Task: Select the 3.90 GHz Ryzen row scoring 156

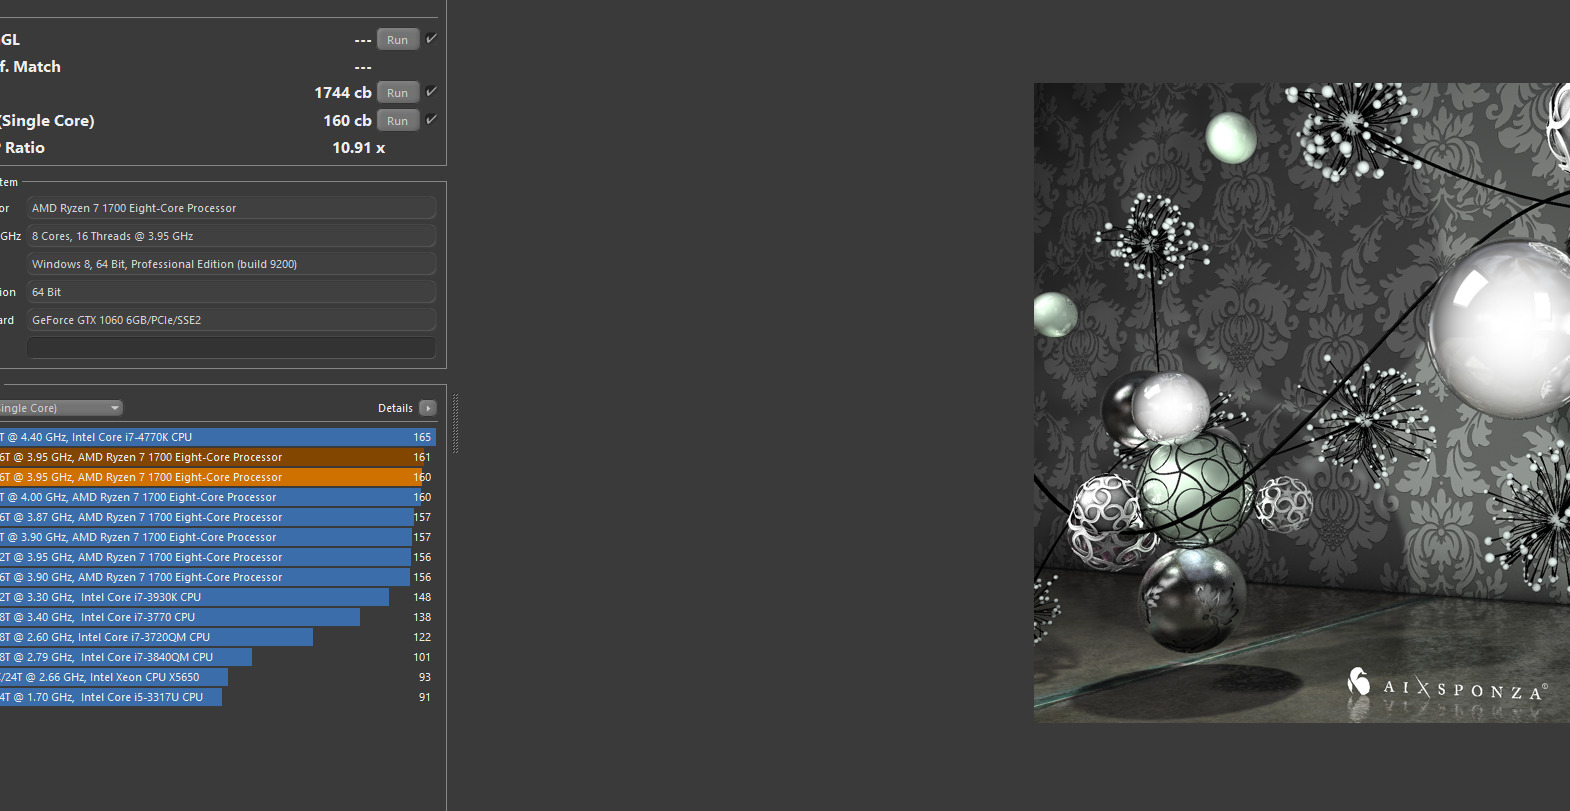Action: 218,577
